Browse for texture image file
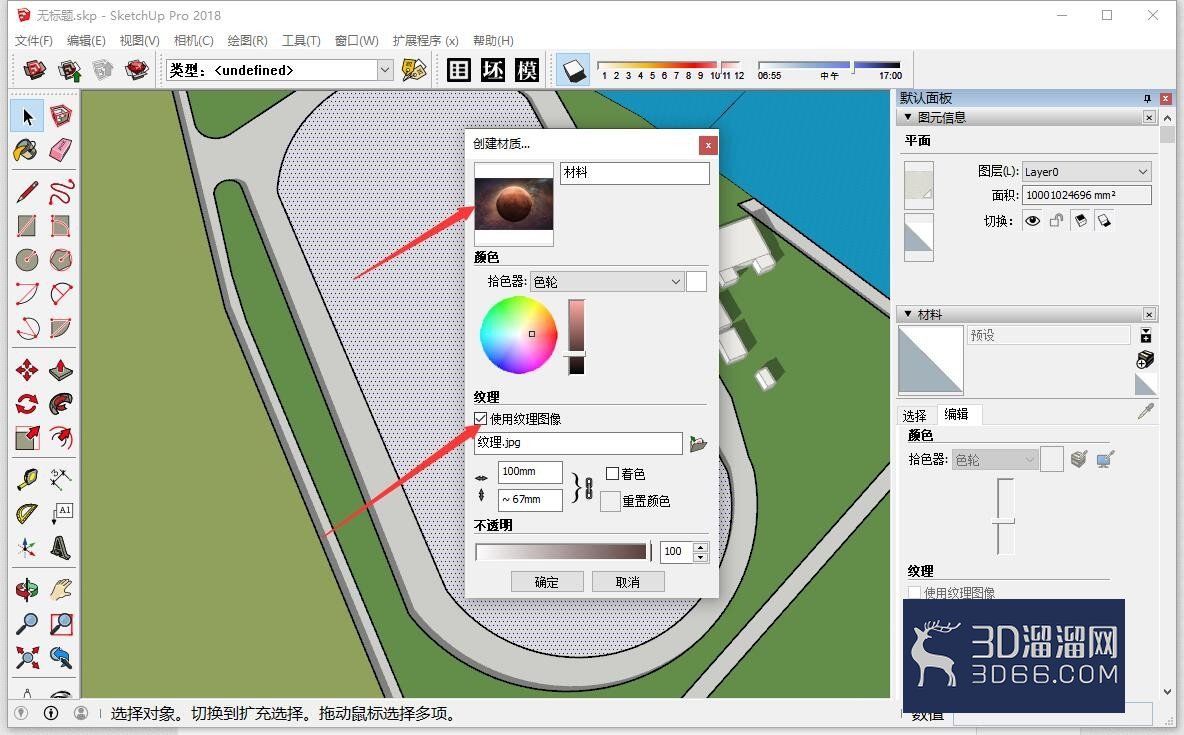This screenshot has width=1184, height=735. click(x=698, y=443)
